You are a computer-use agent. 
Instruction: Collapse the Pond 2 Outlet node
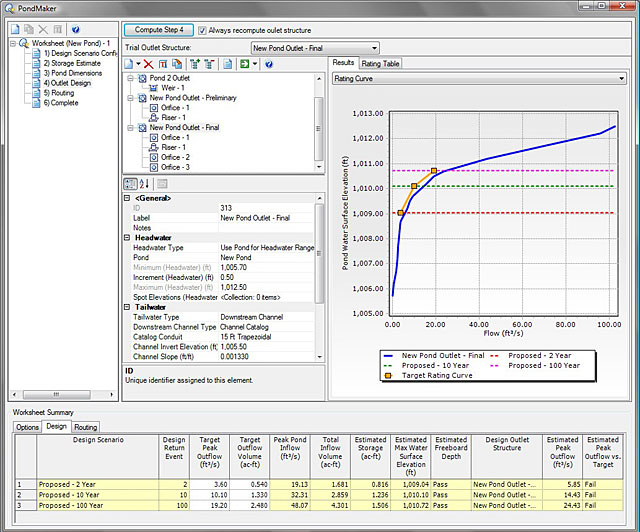tap(130, 78)
